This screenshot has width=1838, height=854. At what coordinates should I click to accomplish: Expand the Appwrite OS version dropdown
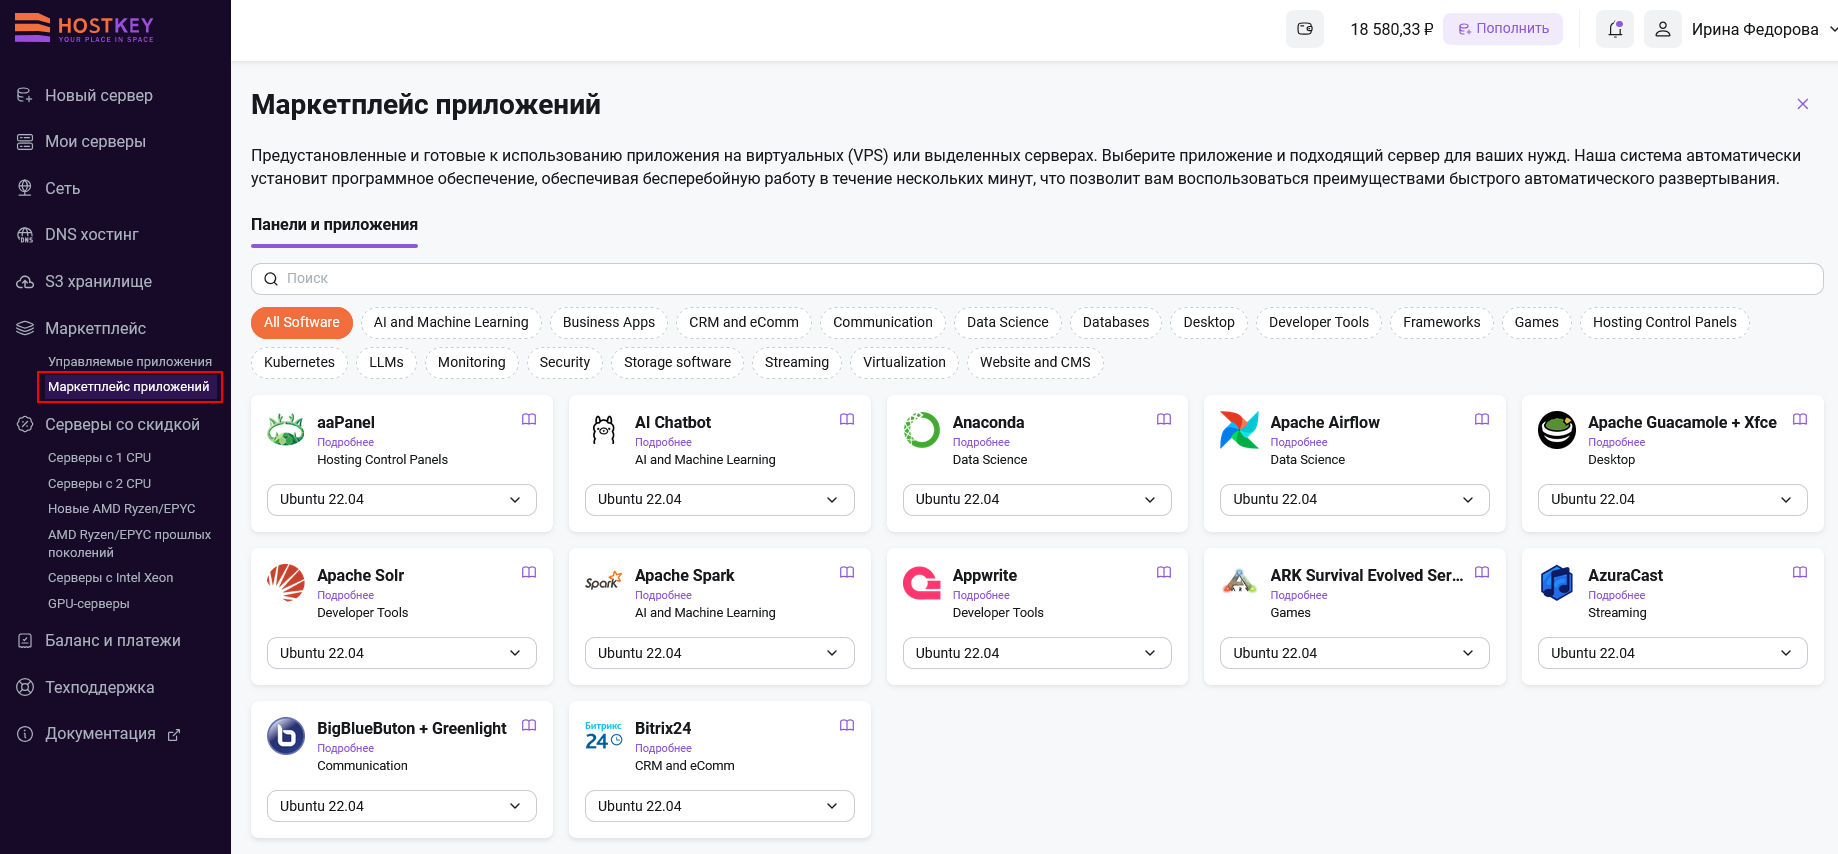point(1037,653)
